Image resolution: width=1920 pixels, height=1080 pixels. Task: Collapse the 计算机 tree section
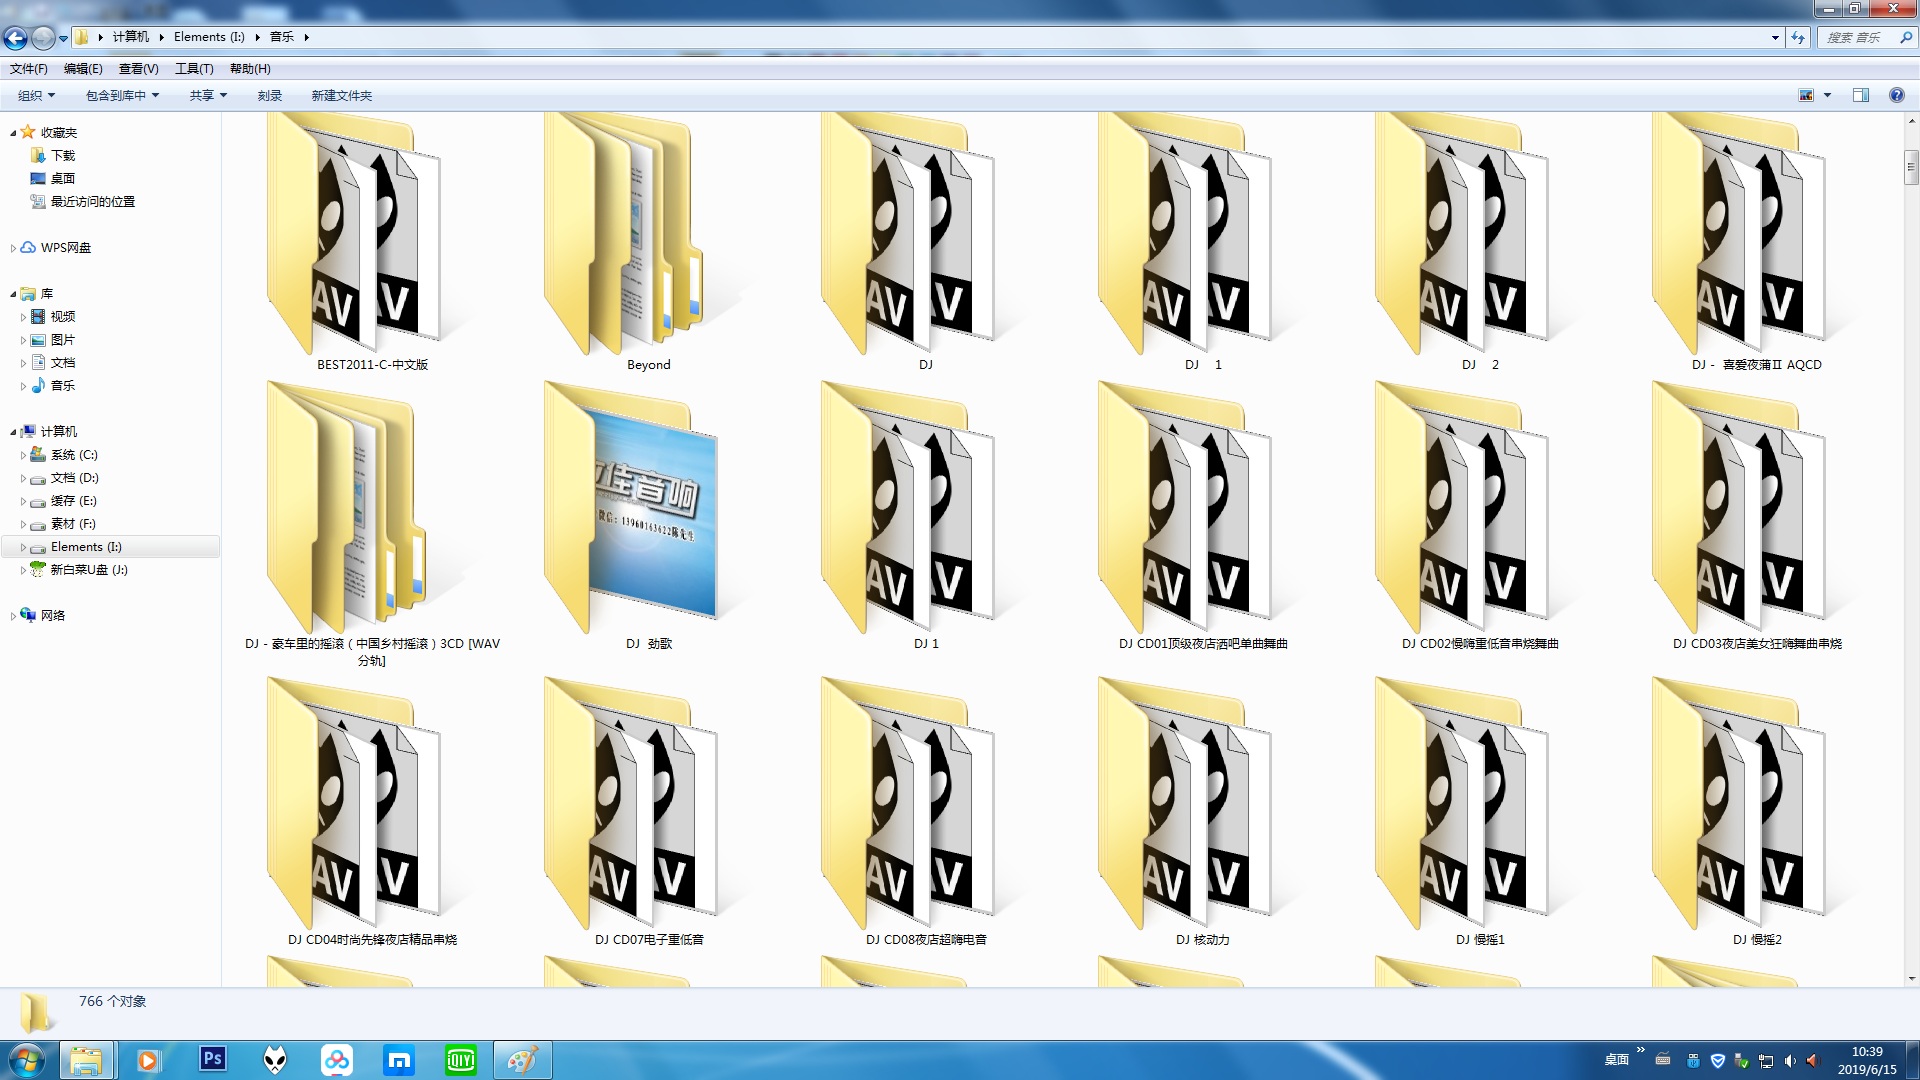pyautogui.click(x=13, y=432)
